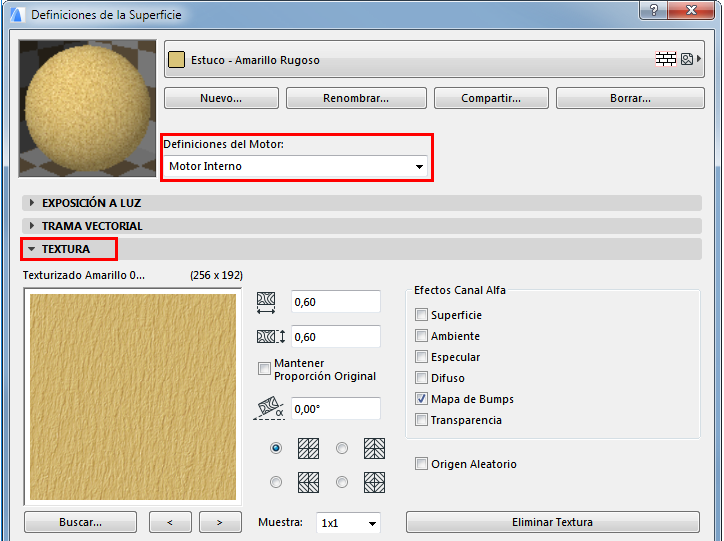Screen dimensions: 724x541
Task: Select the third tiling radio button
Action: tap(276, 482)
